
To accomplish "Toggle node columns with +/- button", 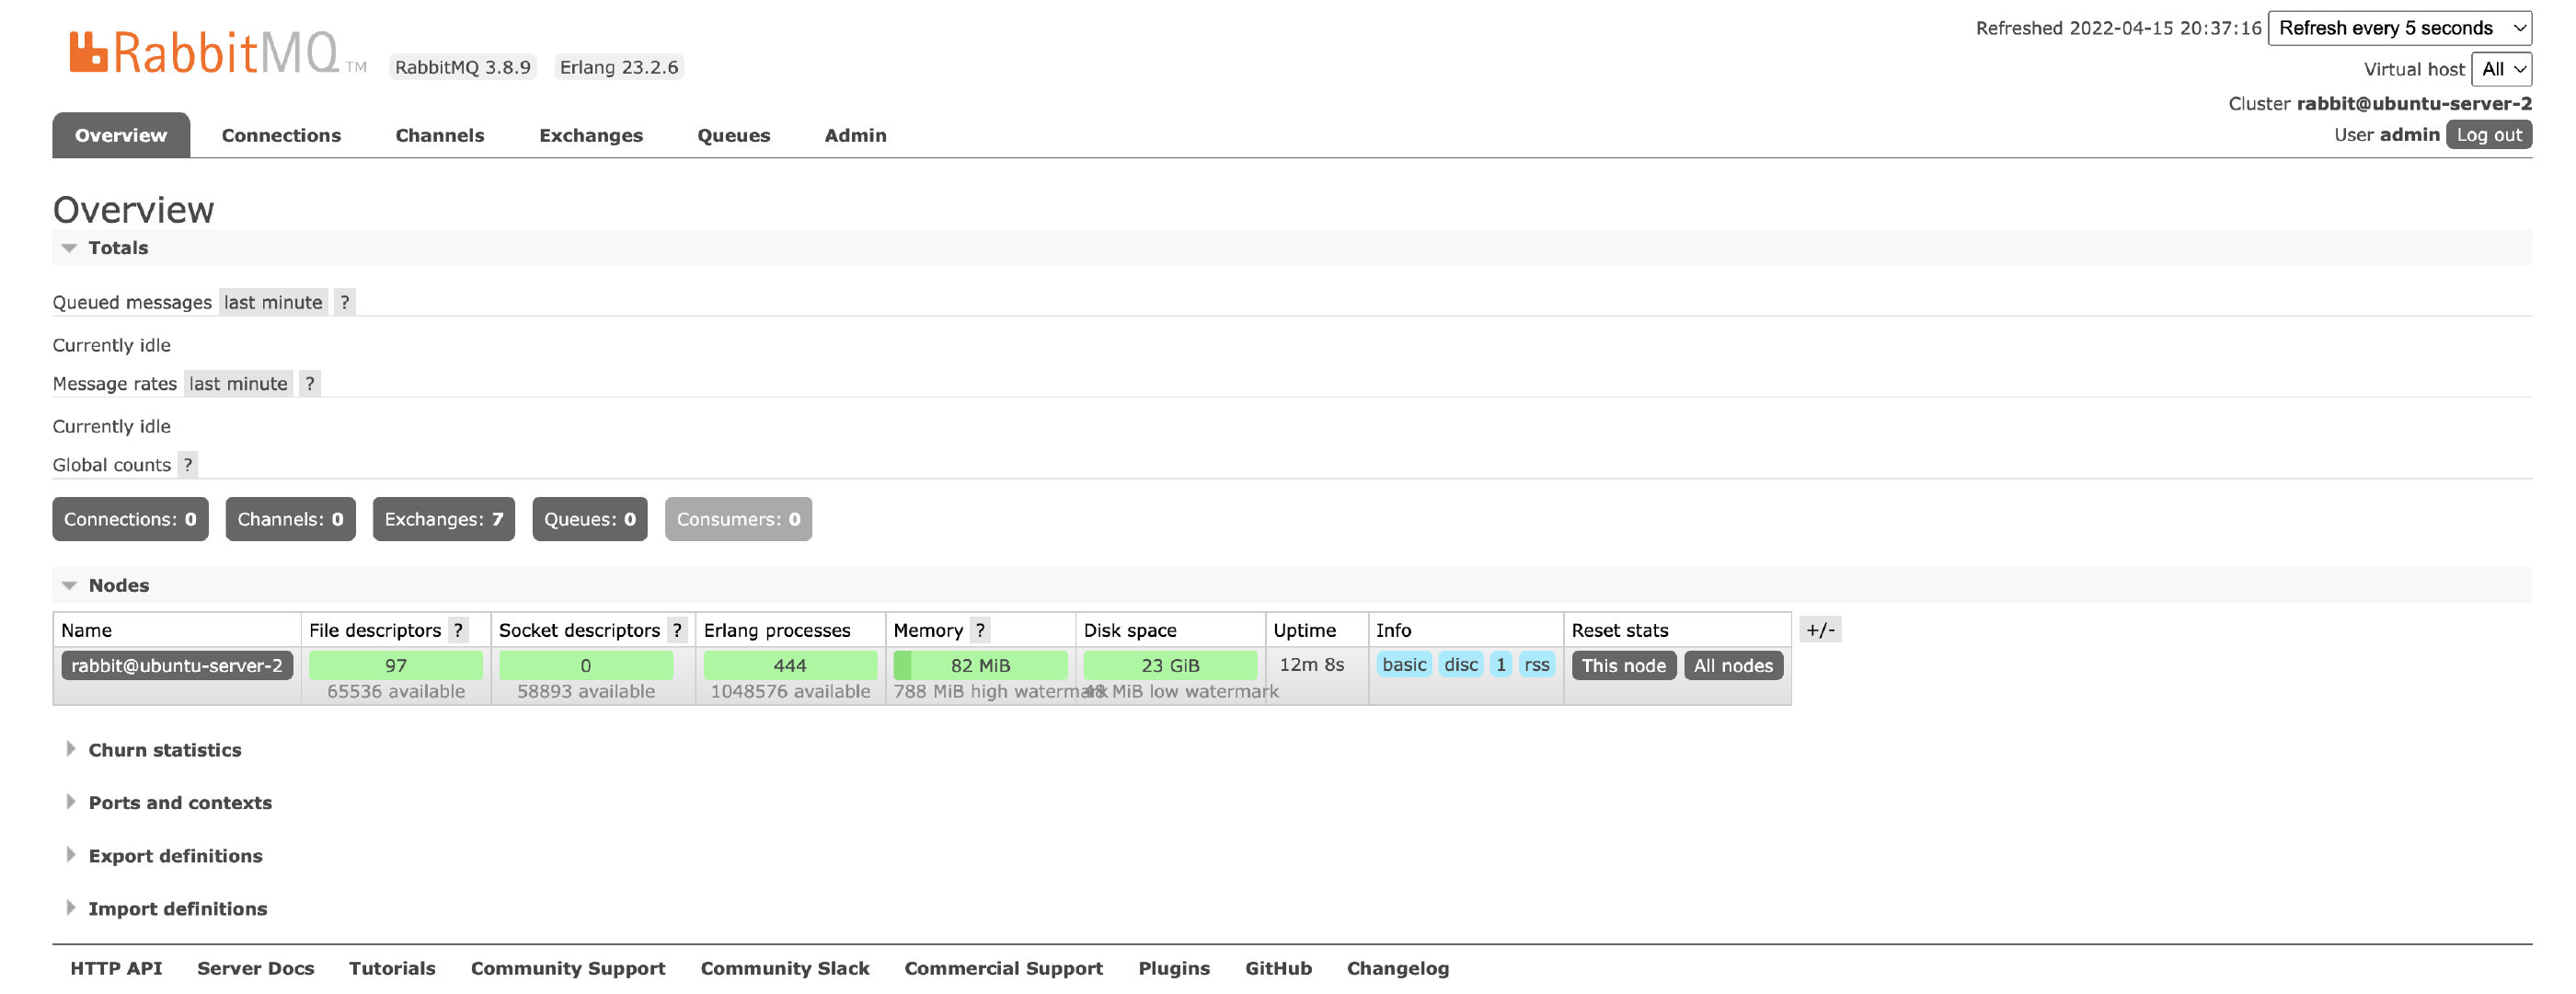I will (x=1819, y=630).
